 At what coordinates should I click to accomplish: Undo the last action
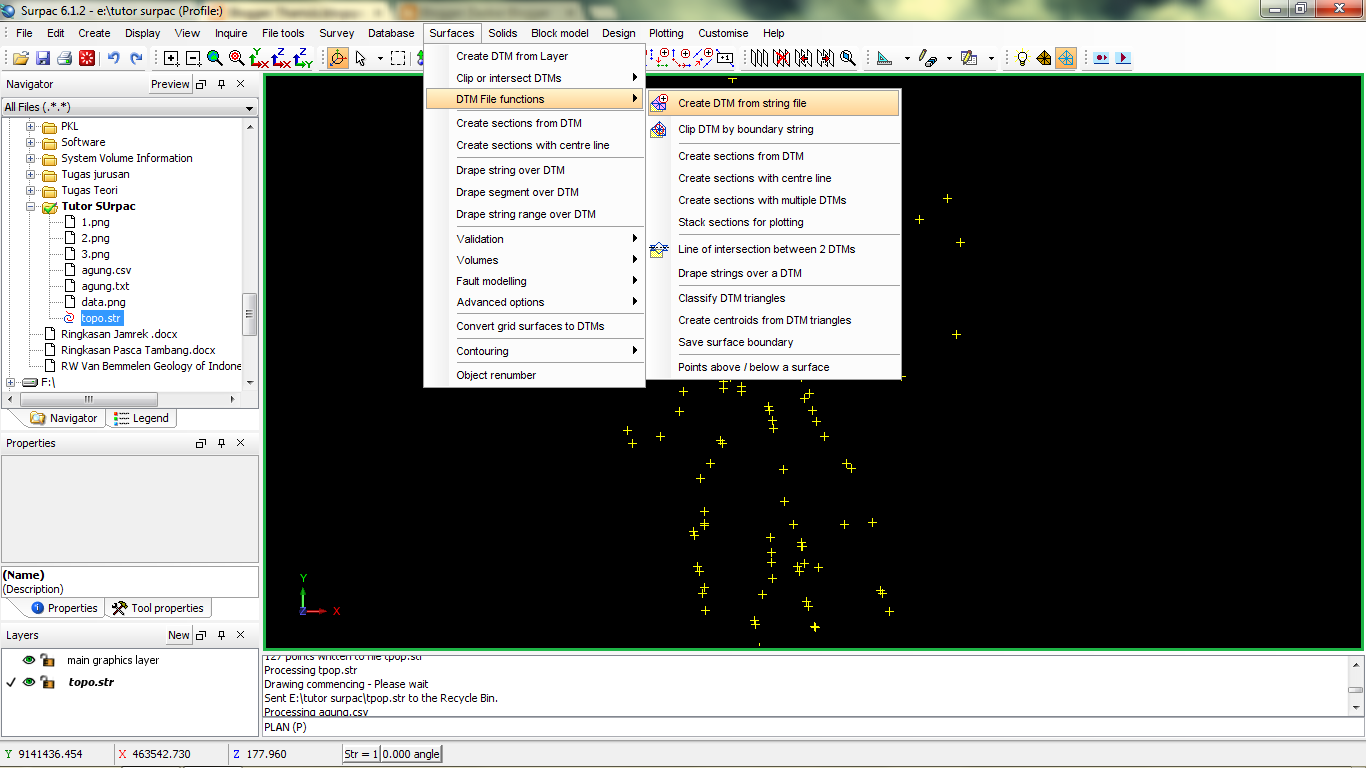114,58
